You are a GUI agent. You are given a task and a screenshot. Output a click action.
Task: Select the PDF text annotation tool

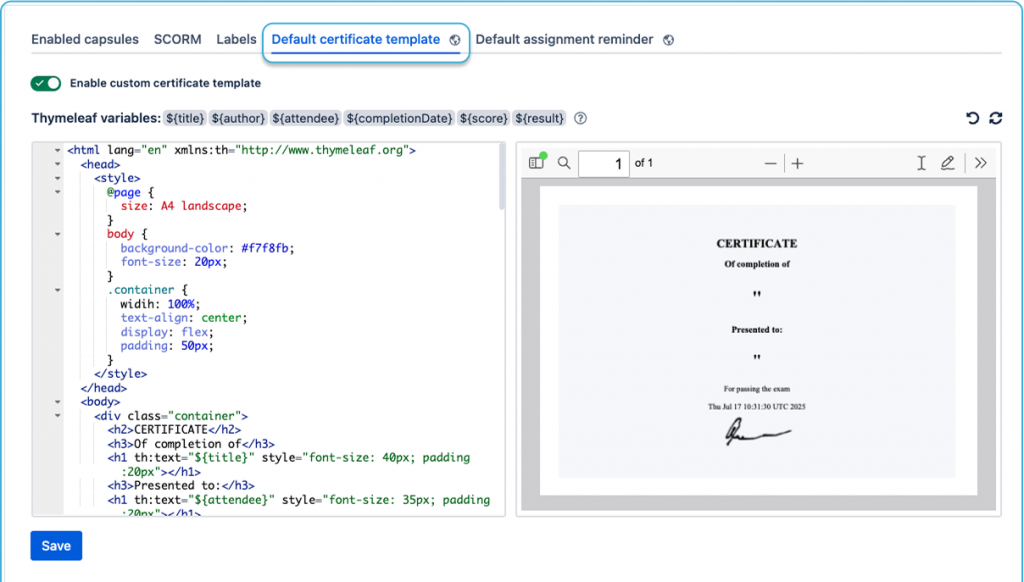[921, 163]
